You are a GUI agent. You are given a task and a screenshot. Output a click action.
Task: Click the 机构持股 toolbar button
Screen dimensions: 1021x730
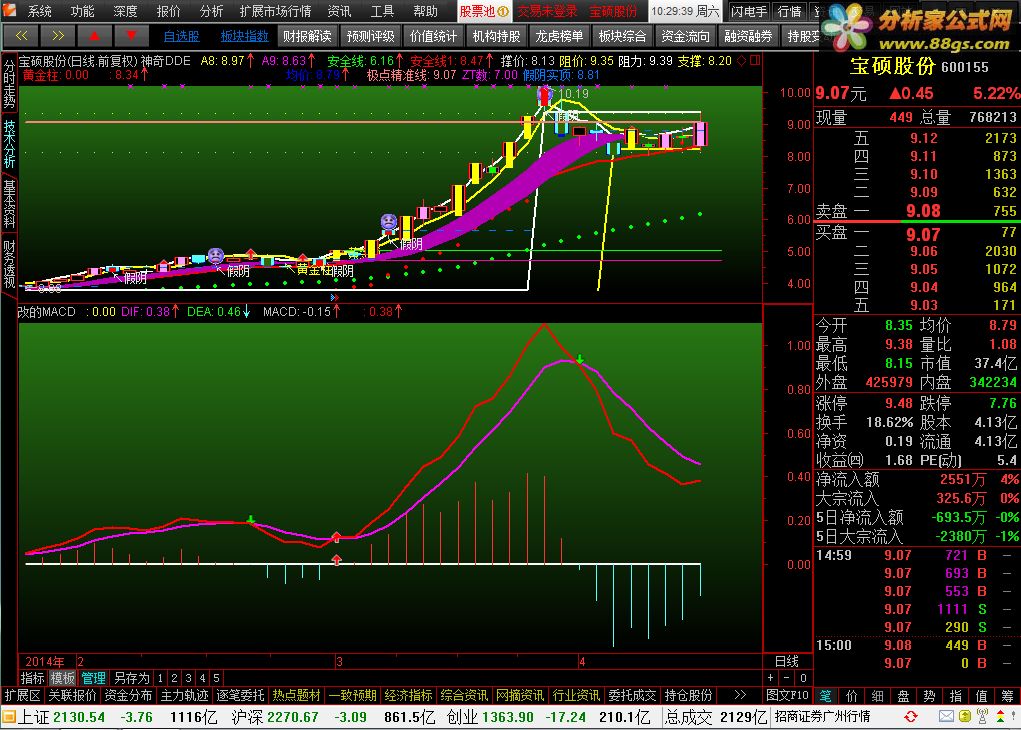click(496, 36)
